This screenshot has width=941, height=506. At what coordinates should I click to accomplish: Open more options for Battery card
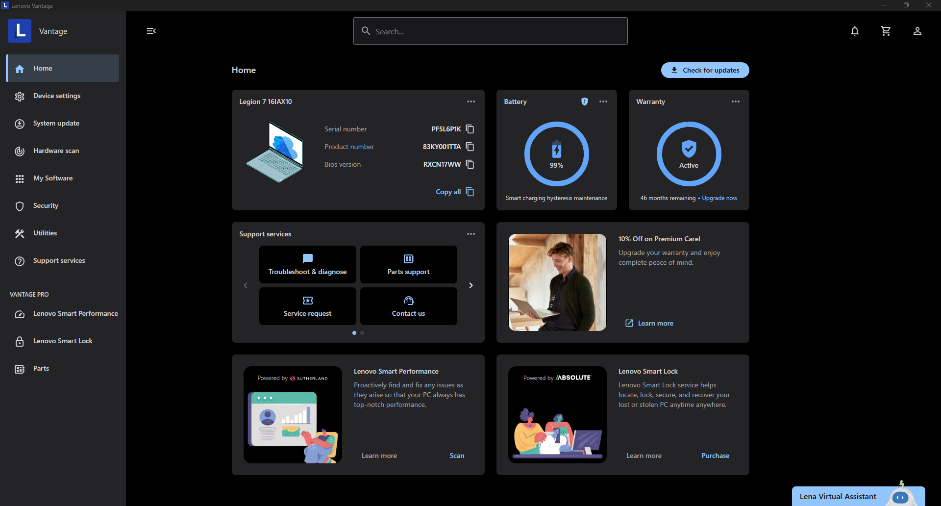[x=603, y=101]
